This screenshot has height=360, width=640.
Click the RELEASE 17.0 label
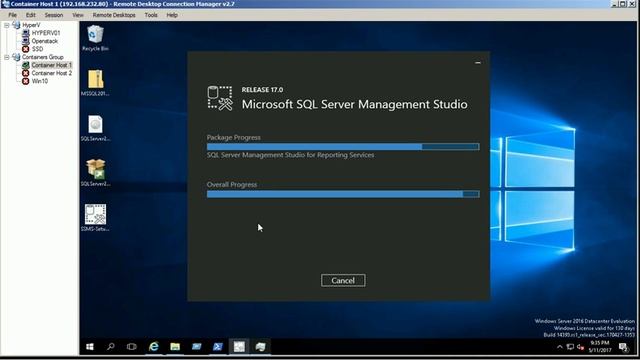point(262,90)
